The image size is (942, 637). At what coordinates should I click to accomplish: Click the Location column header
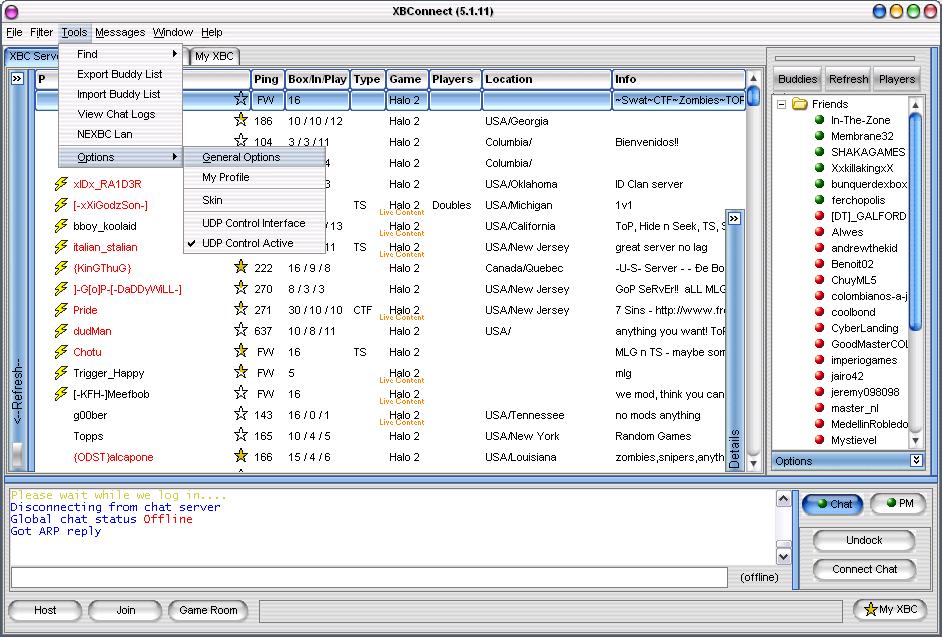click(546, 79)
